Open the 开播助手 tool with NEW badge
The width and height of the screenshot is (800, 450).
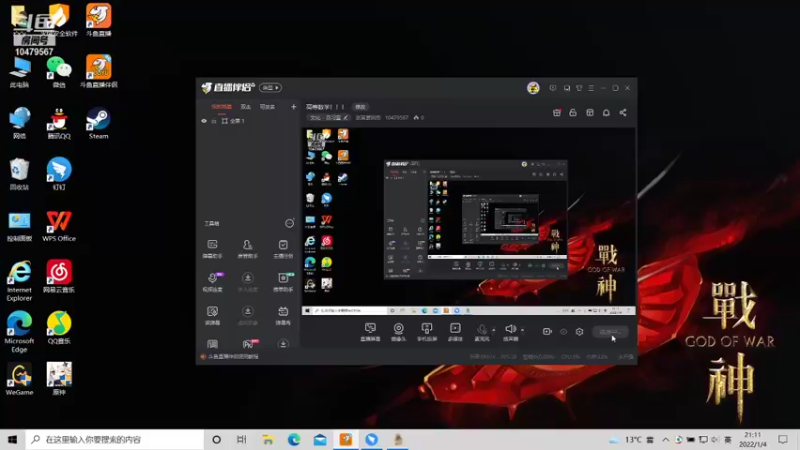[x=283, y=282]
